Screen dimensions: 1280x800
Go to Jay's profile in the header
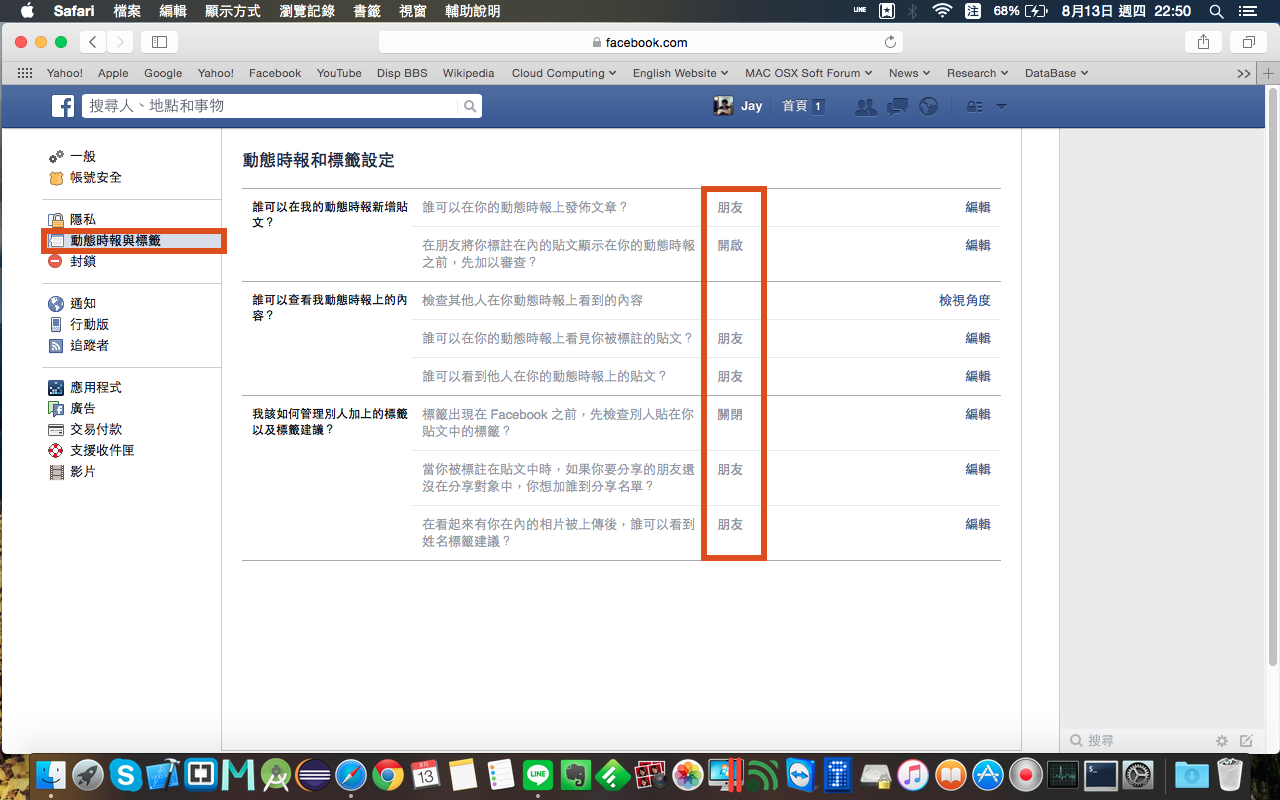click(x=738, y=106)
